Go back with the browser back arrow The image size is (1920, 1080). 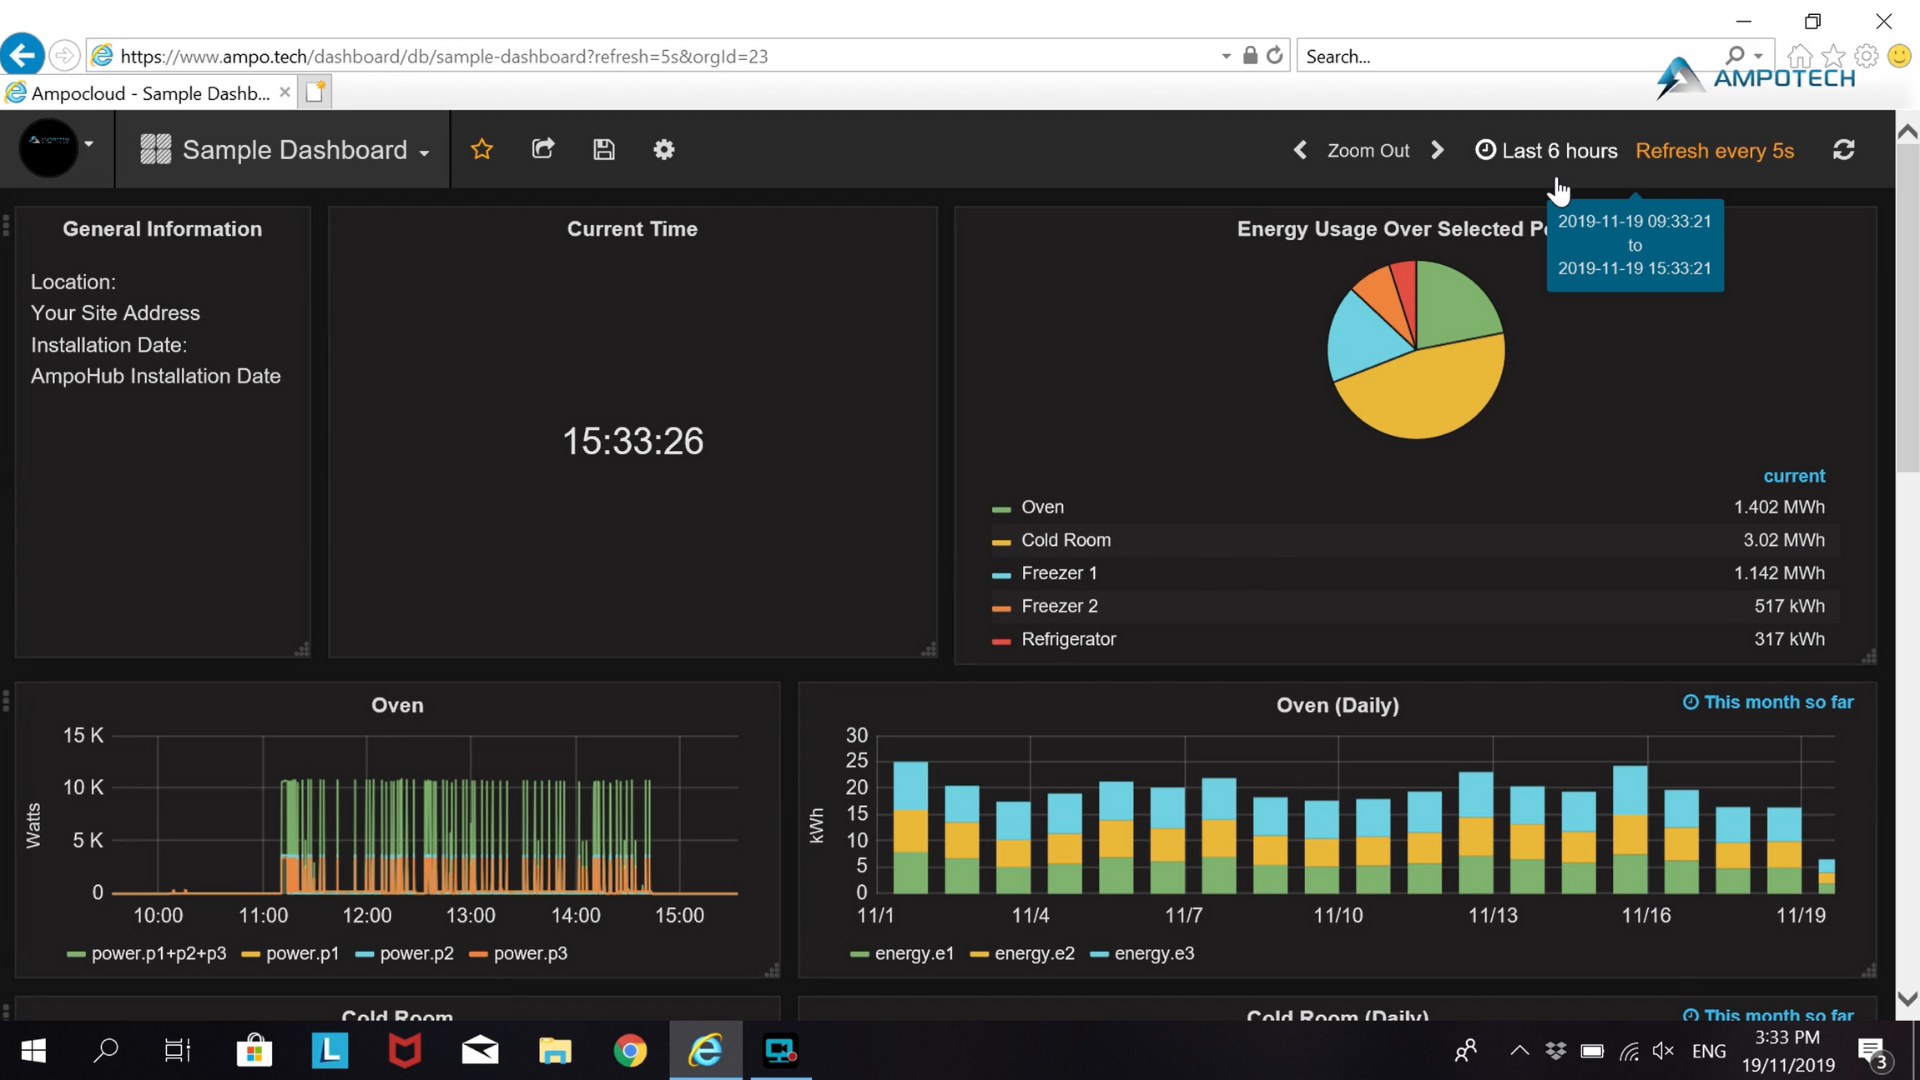[23, 55]
